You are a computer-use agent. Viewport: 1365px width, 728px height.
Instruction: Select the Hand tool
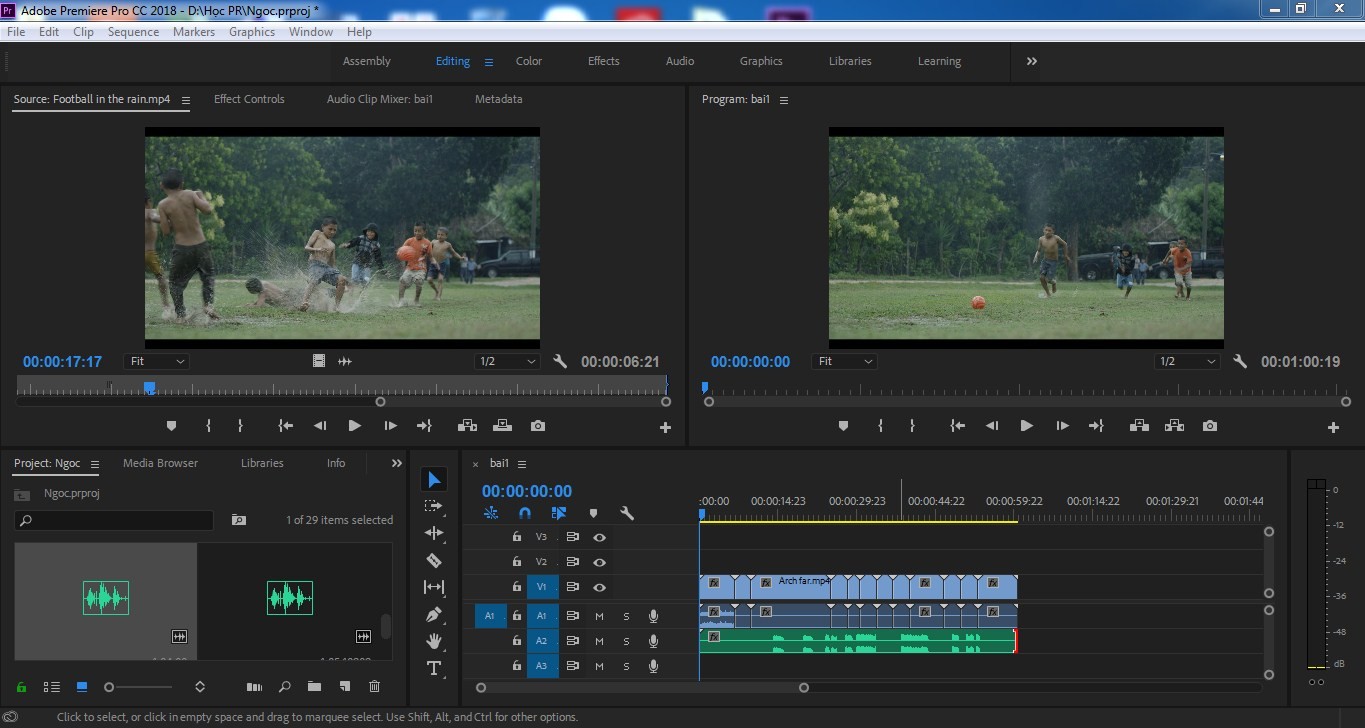pos(434,641)
